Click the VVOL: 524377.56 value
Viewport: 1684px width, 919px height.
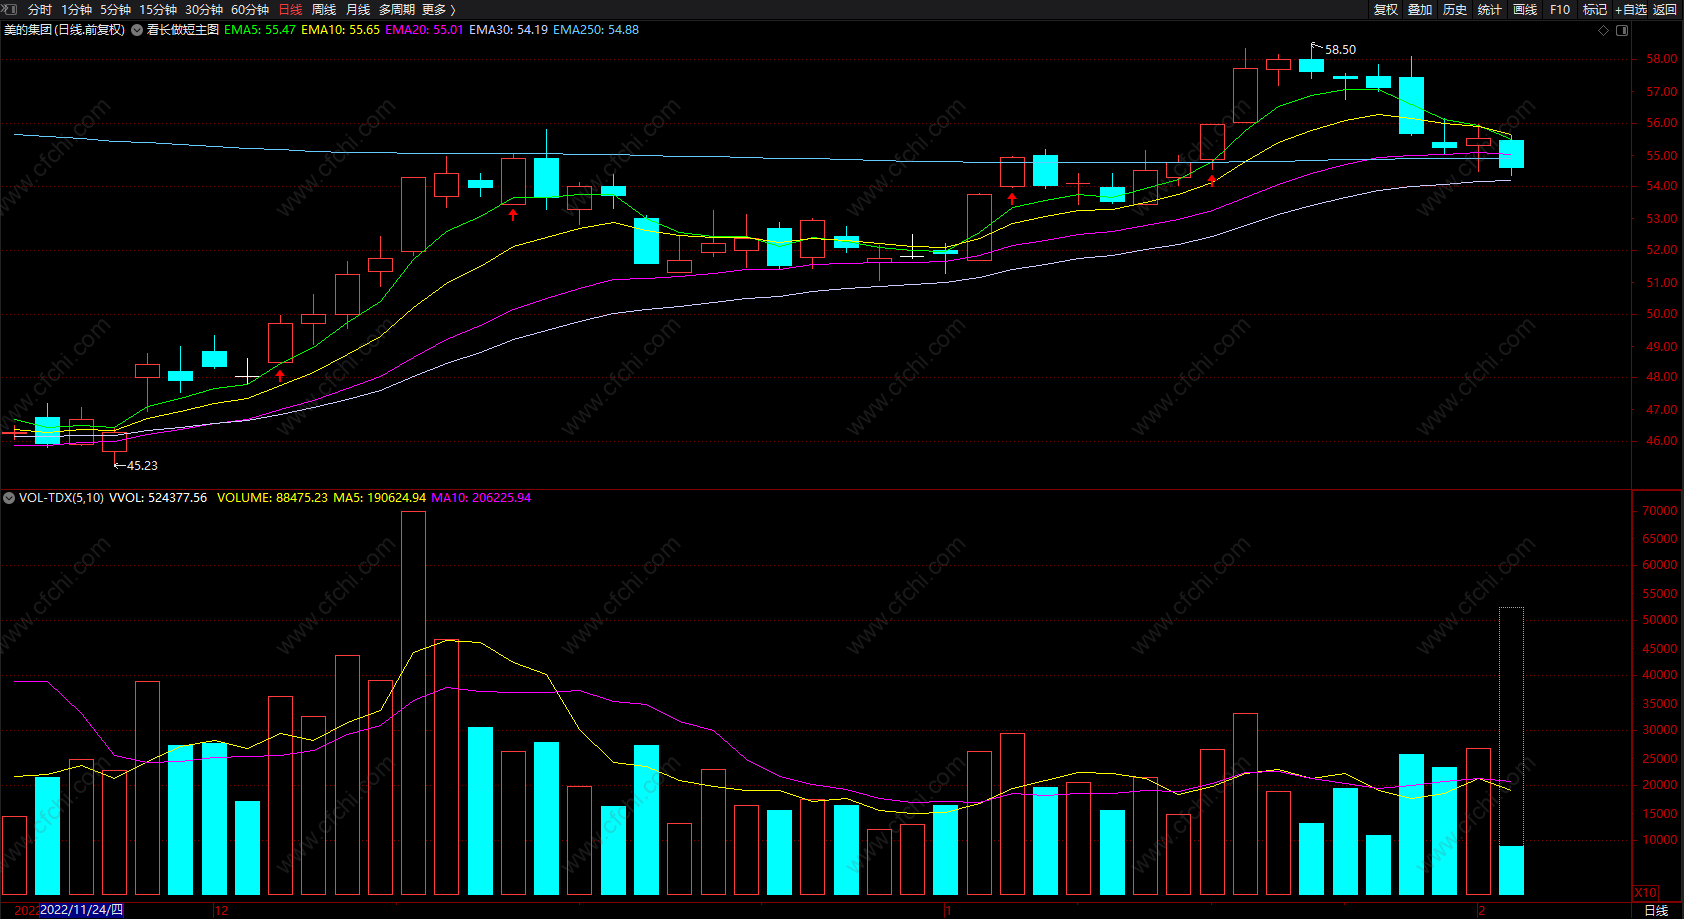click(x=158, y=498)
